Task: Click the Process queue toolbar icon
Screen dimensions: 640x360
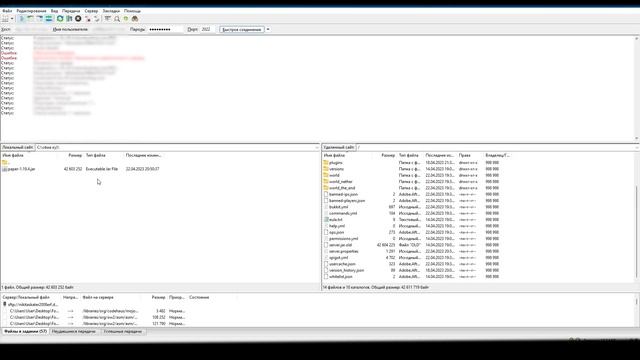Action: click(69, 19)
